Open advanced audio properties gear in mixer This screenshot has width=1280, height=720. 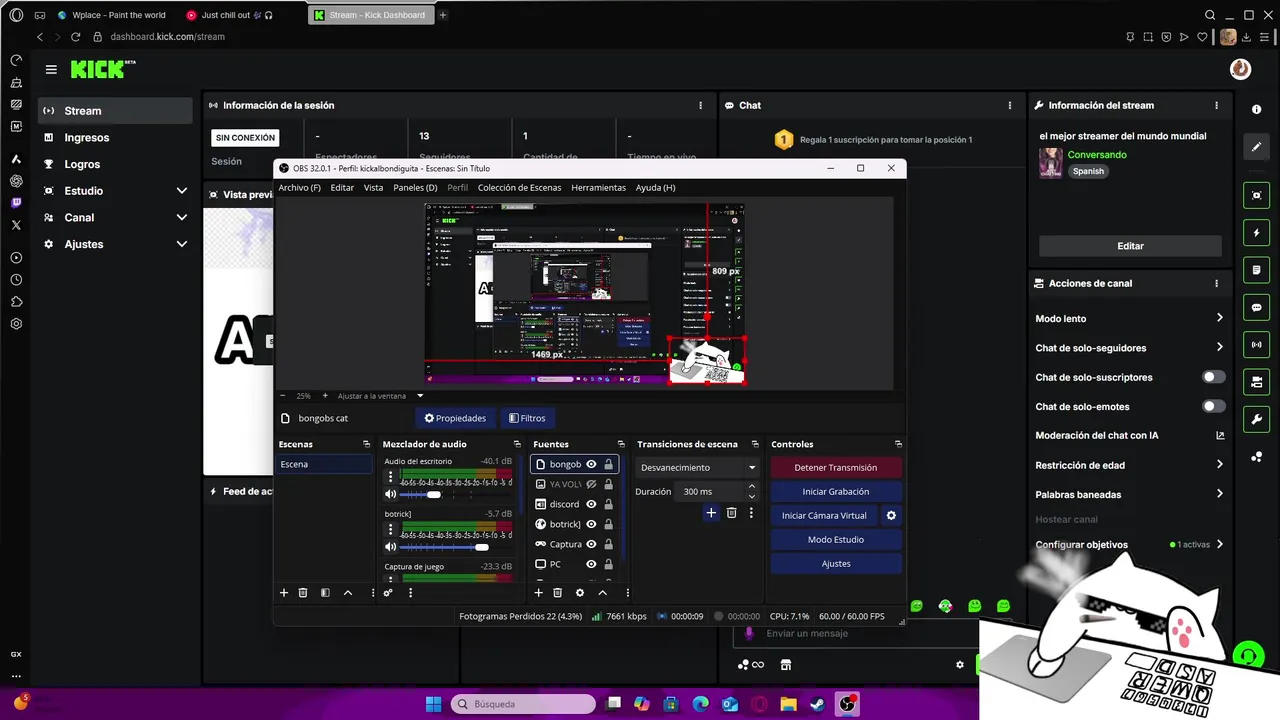pos(388,593)
